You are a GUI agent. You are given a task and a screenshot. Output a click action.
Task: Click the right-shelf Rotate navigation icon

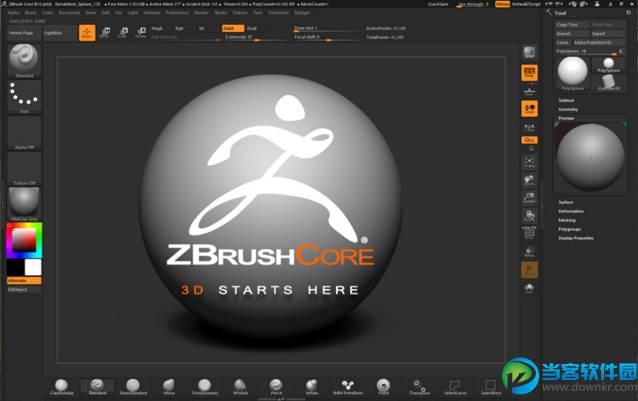529,216
